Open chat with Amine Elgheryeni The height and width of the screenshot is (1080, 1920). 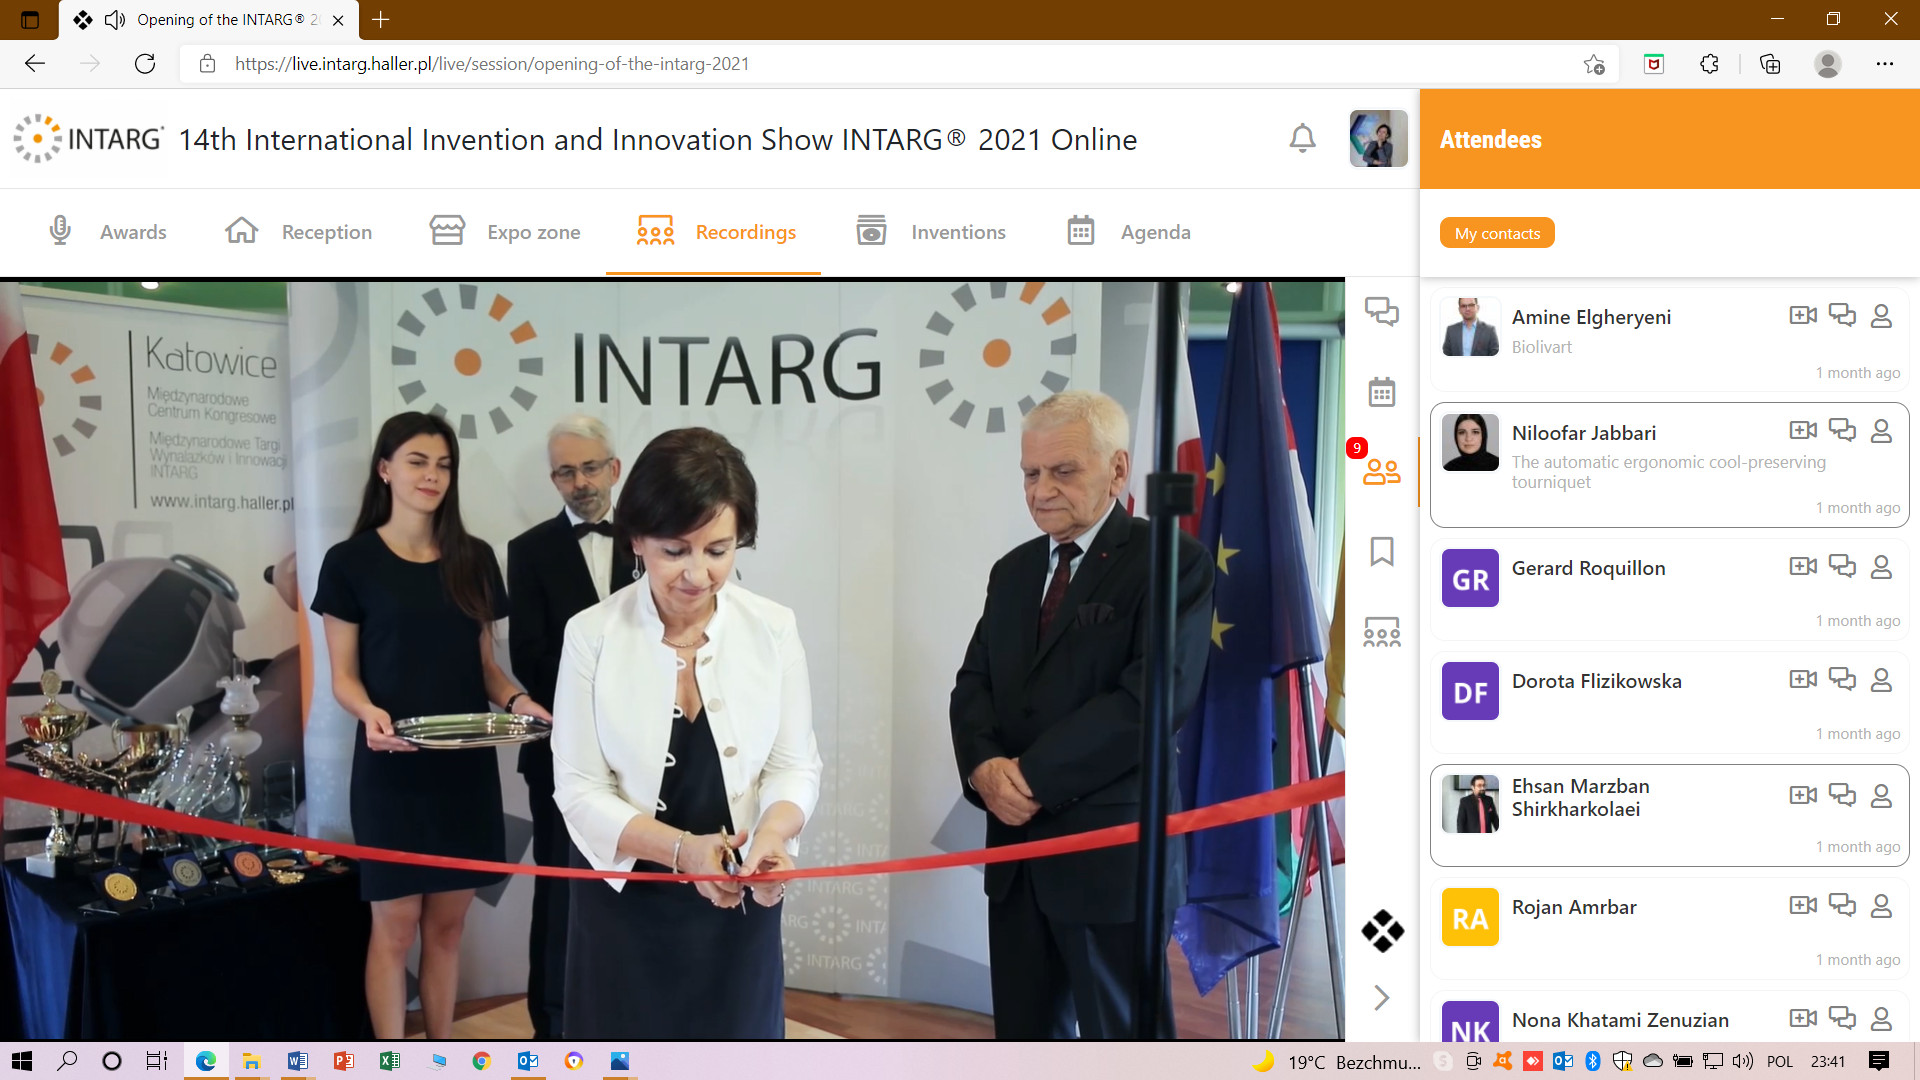[x=1842, y=316]
